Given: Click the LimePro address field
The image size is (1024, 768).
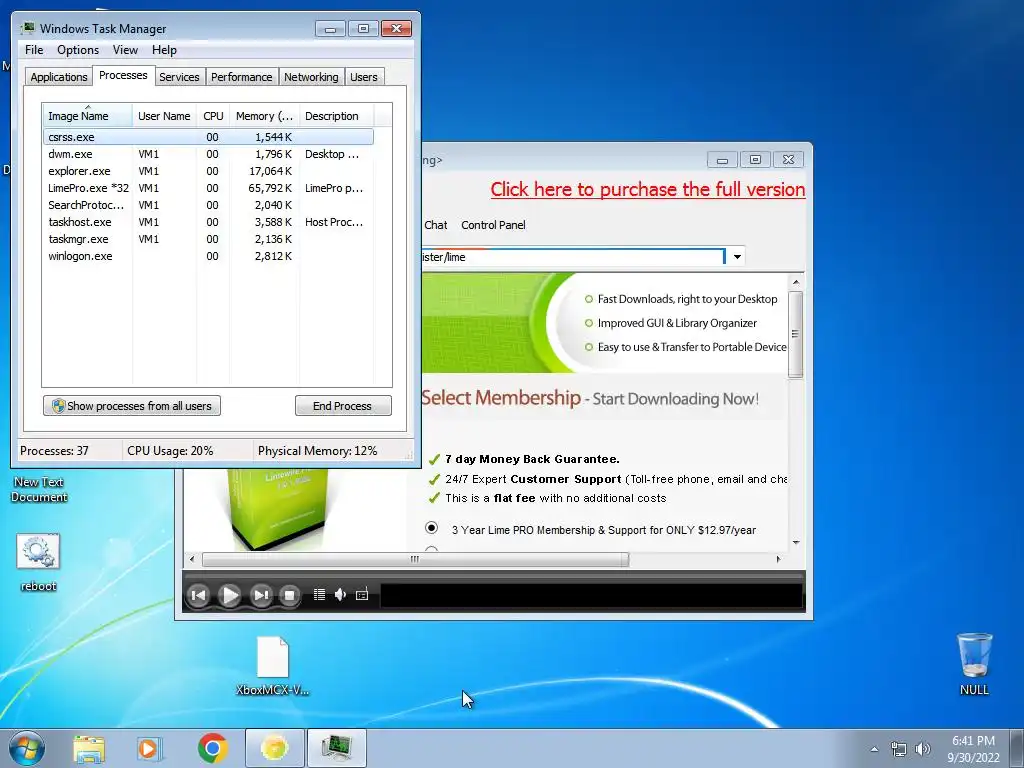Looking at the screenshot, I should [x=573, y=257].
